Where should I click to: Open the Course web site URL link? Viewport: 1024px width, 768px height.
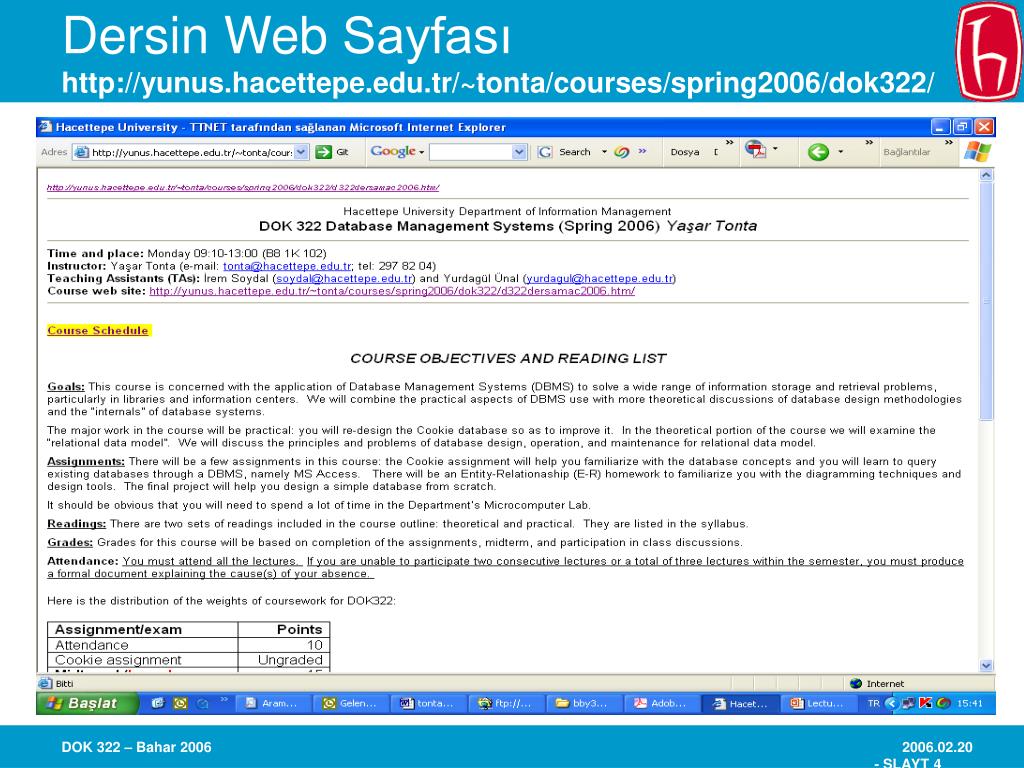tap(392, 291)
